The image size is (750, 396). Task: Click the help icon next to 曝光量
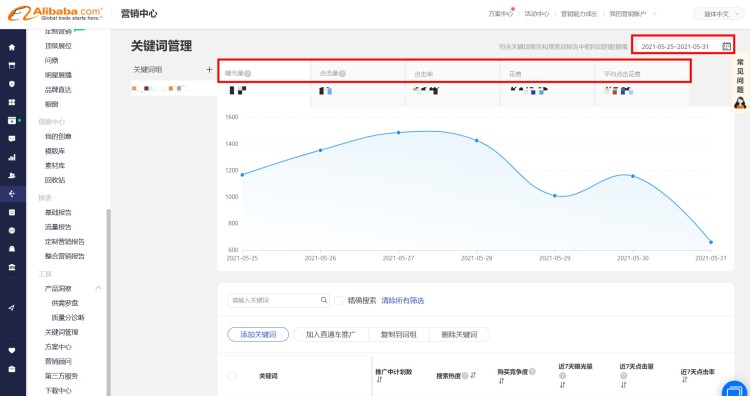248,74
